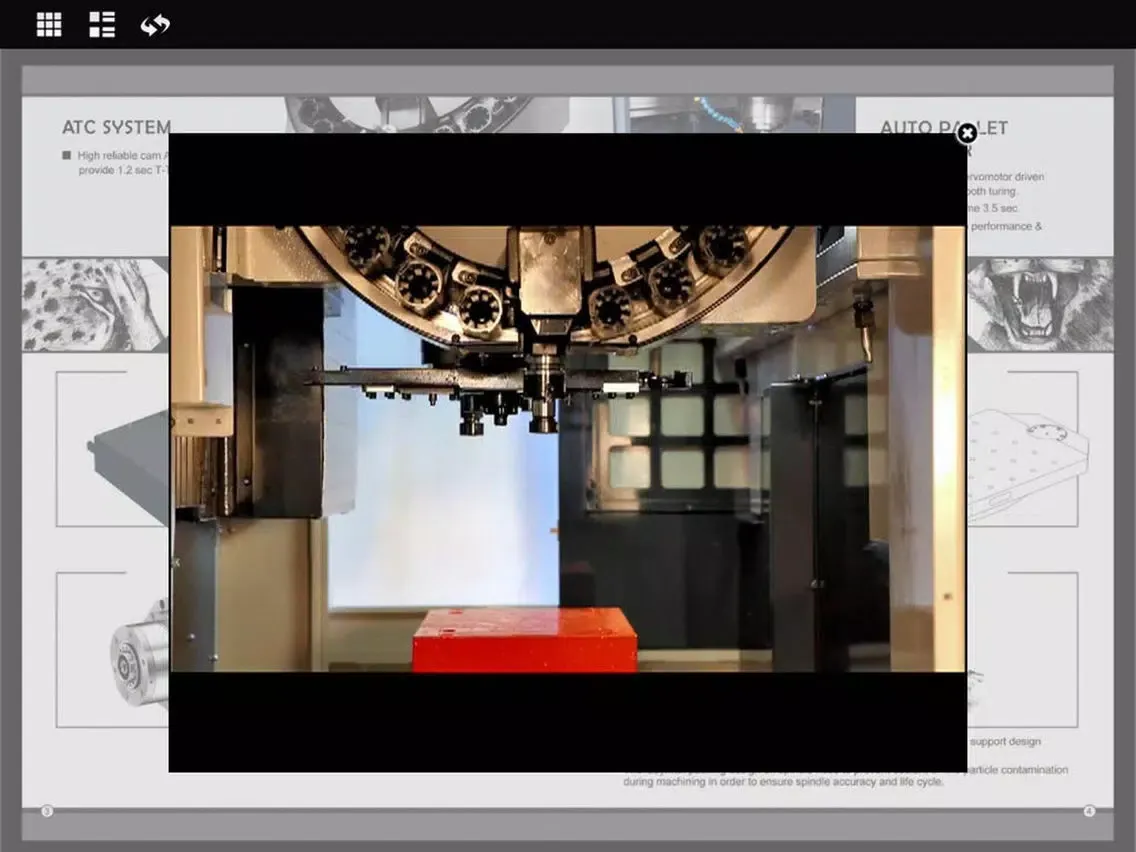The width and height of the screenshot is (1136, 852).
Task: Click the "High reliable cam" bullet text
Action: coord(122,155)
